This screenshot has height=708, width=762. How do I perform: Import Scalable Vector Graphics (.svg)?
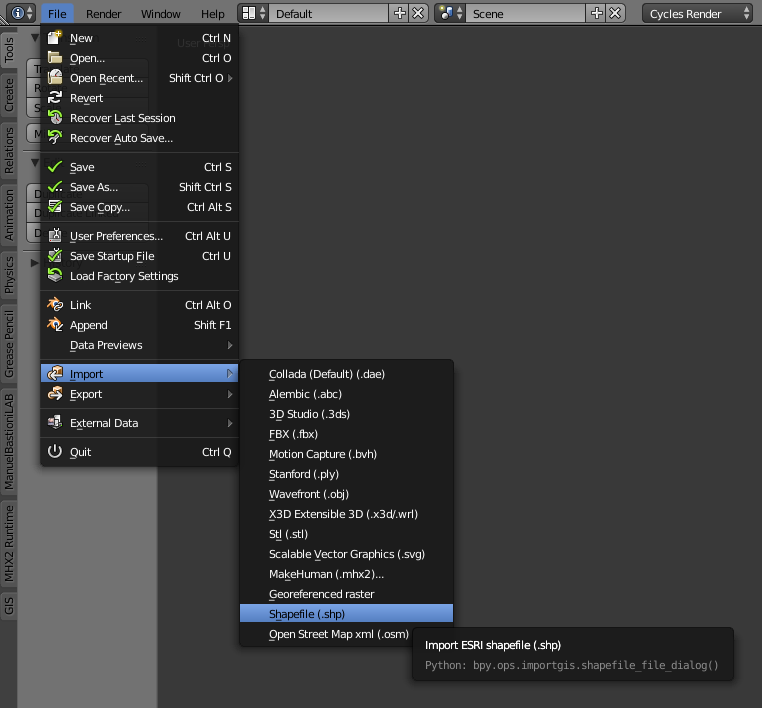(346, 553)
